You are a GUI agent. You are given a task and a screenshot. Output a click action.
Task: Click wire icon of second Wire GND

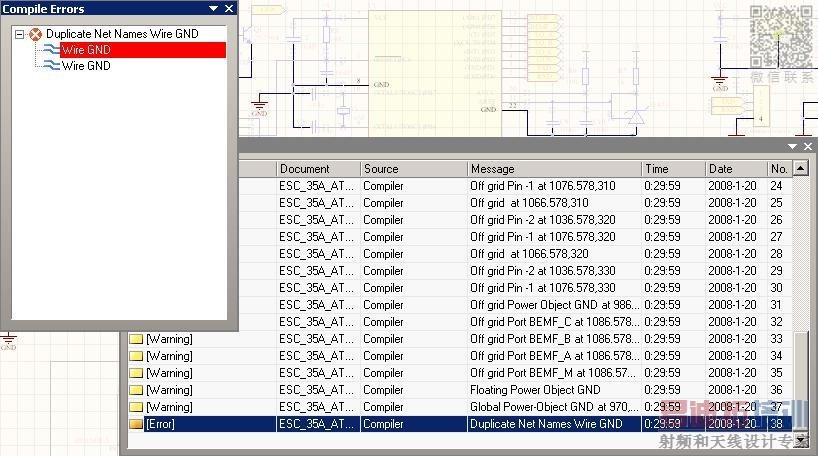click(51, 65)
